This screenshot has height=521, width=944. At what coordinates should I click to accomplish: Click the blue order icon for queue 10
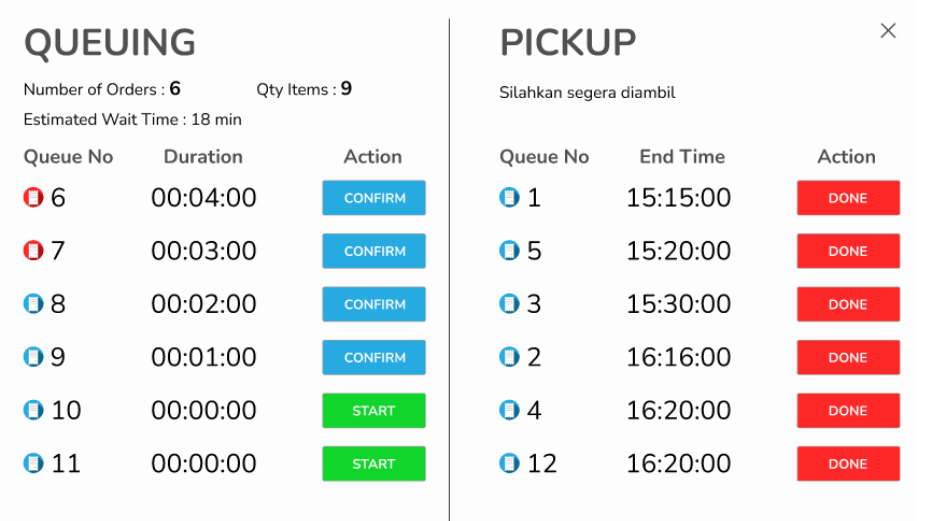click(x=33, y=410)
